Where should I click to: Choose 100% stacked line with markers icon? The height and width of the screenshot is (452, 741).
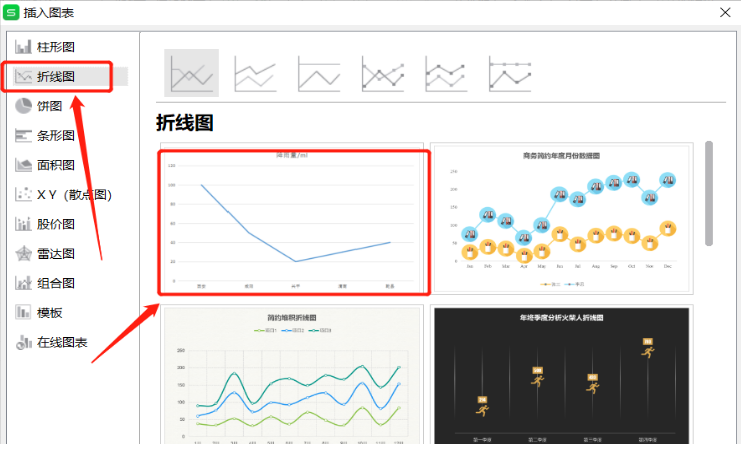tap(510, 73)
